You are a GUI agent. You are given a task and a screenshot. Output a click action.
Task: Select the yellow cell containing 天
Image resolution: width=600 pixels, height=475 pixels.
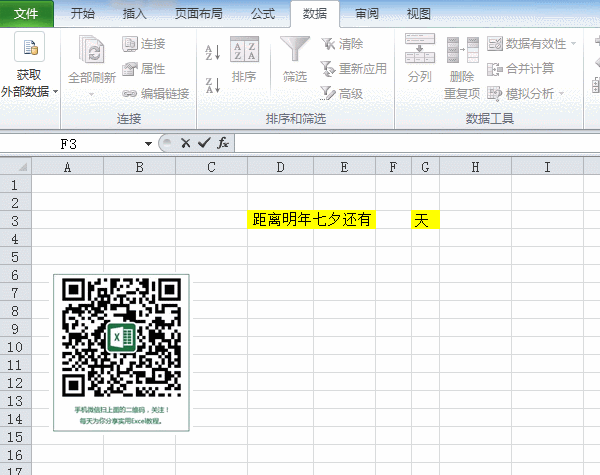(x=426, y=220)
